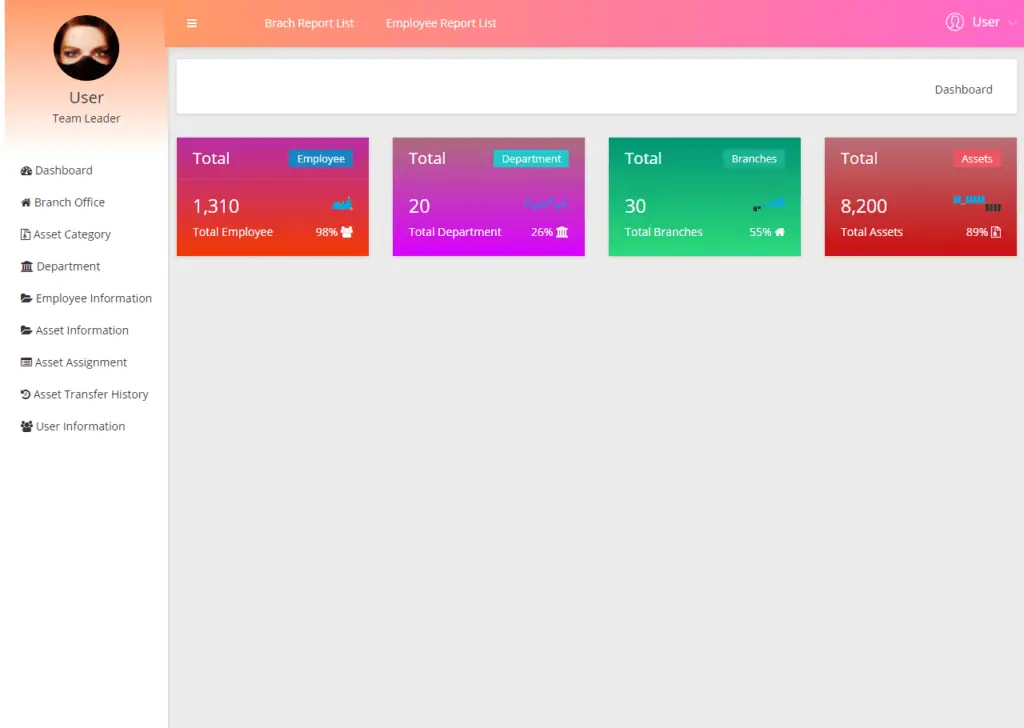Click the Asset Assignment list icon
This screenshot has width=1024, height=728.
[x=26, y=362]
